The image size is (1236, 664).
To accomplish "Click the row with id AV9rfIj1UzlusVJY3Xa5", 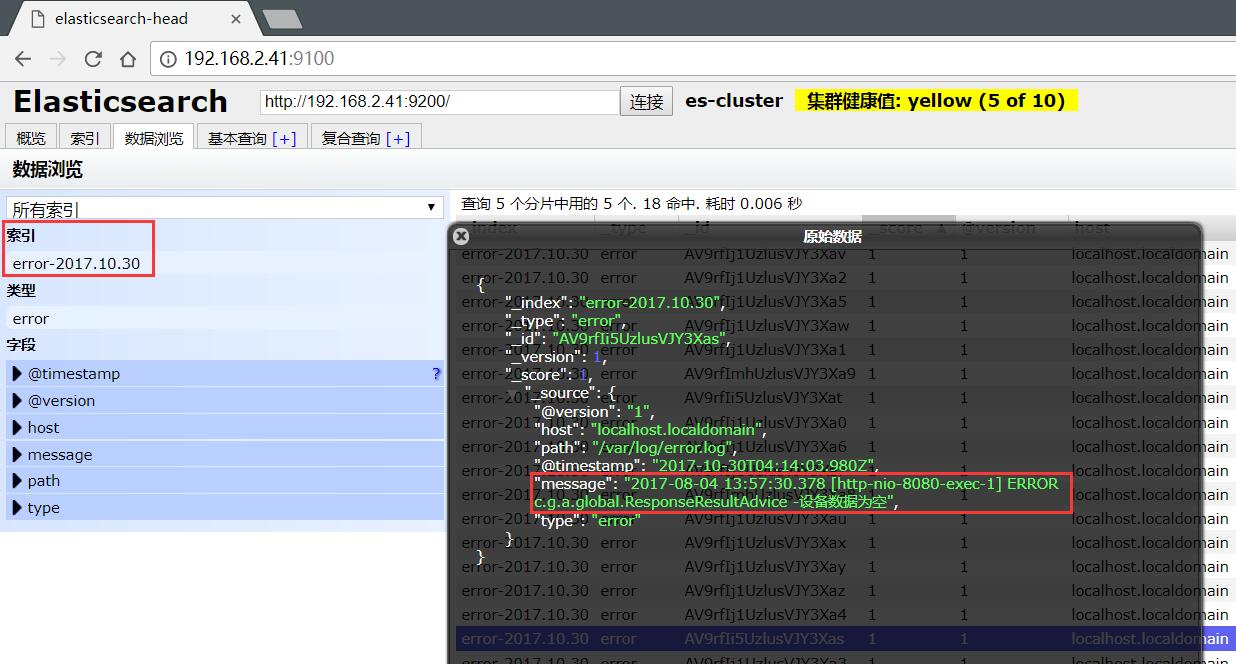I will tap(845, 302).
